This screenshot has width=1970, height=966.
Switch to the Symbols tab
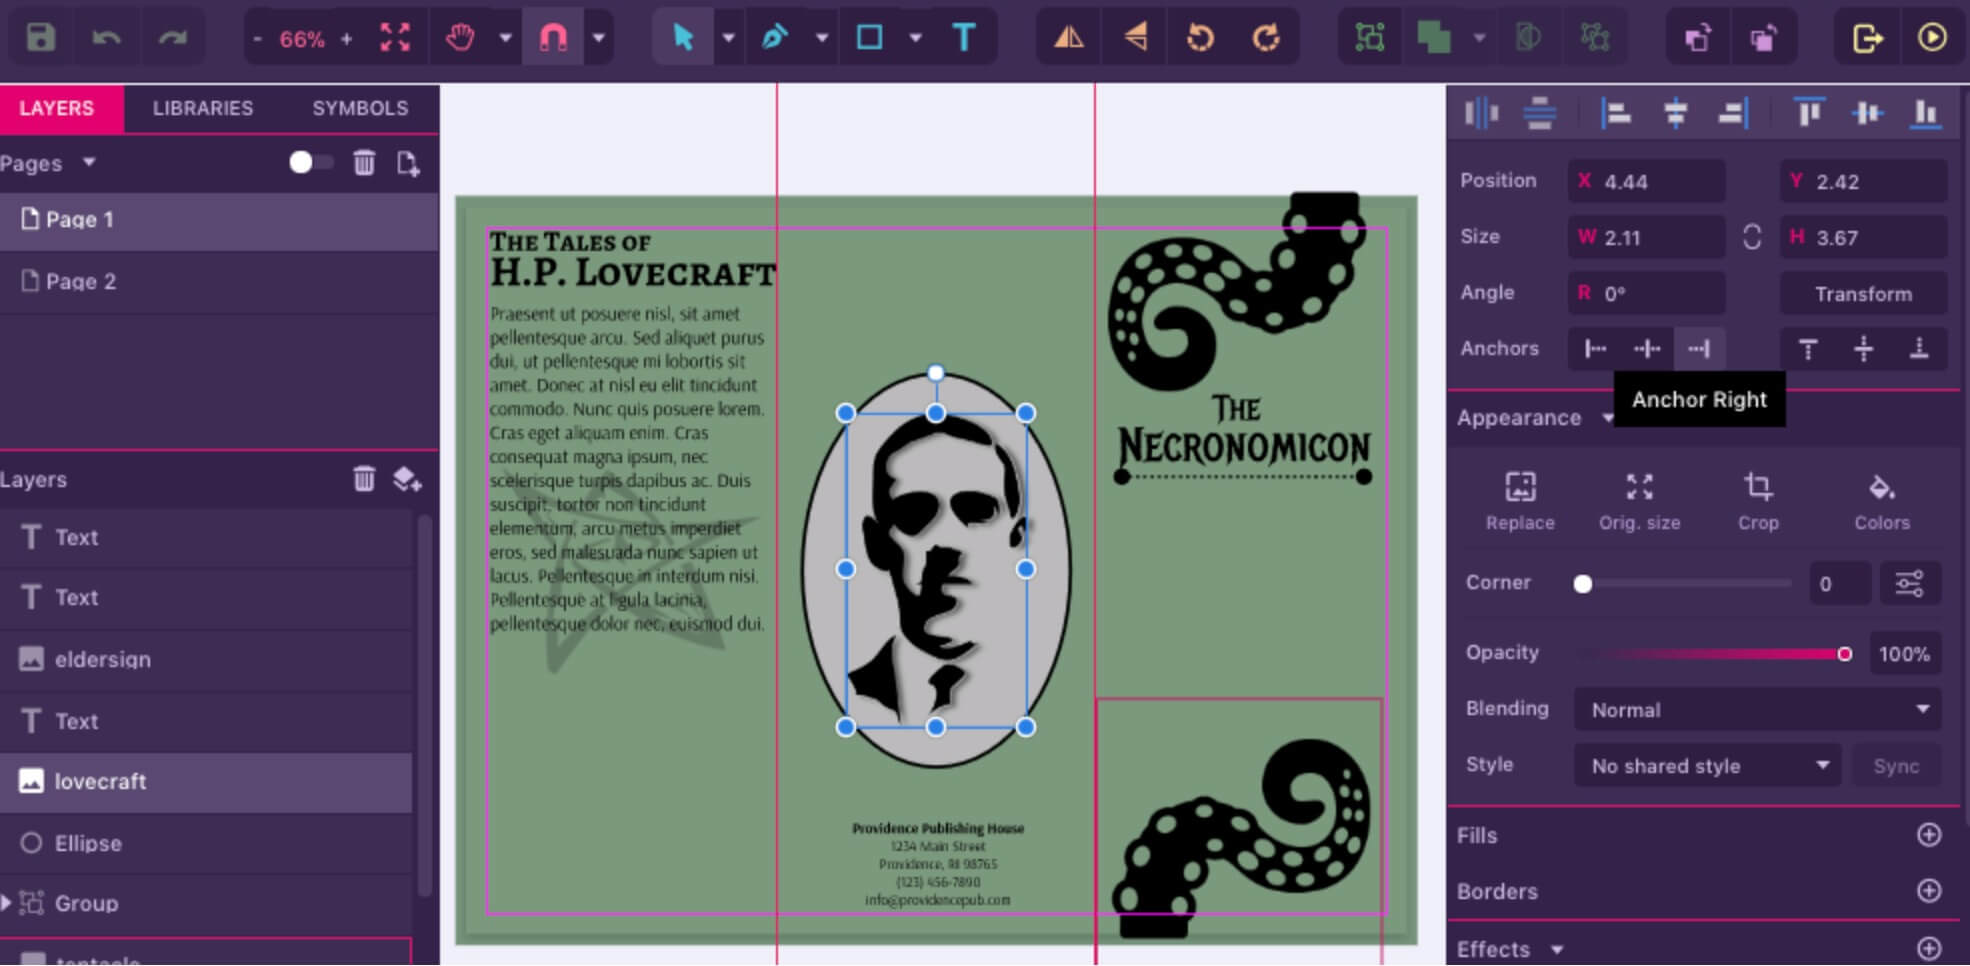click(x=360, y=108)
